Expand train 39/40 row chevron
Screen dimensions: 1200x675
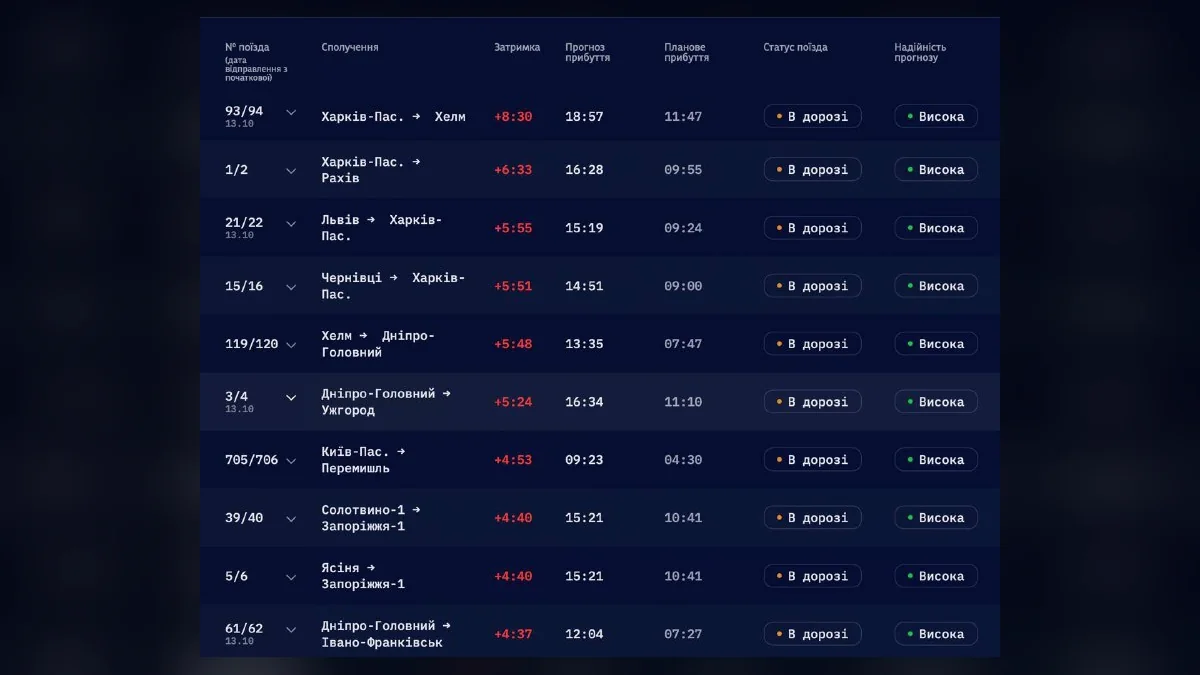coord(291,518)
